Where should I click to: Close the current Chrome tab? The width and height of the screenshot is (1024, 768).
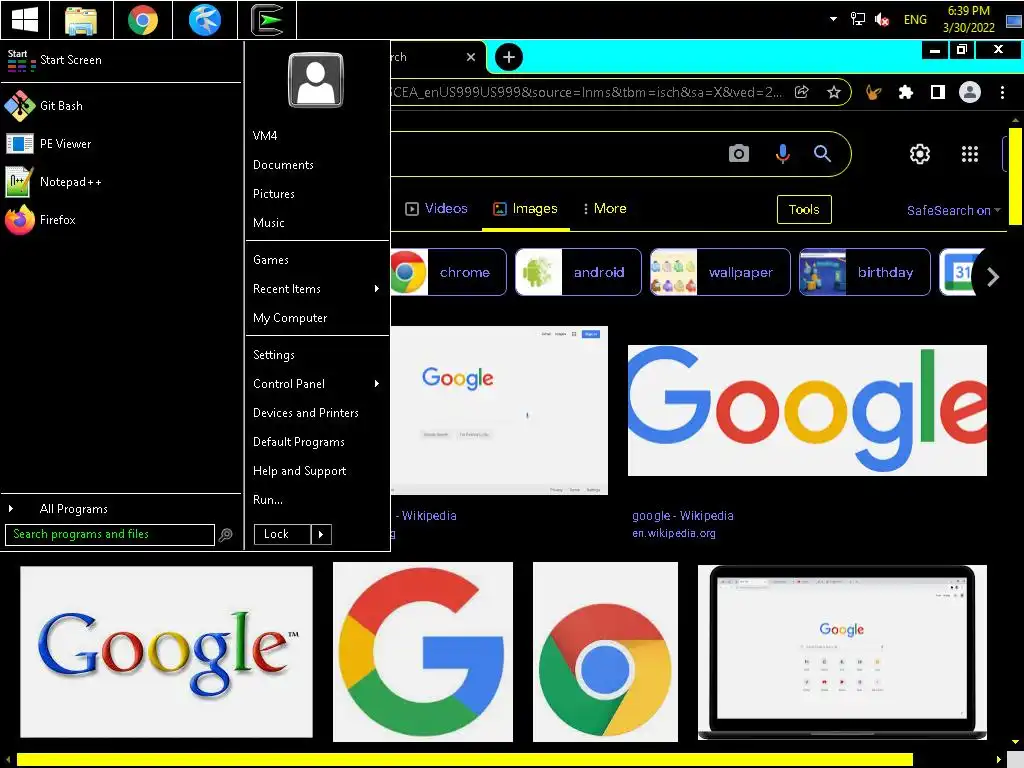[x=471, y=57]
